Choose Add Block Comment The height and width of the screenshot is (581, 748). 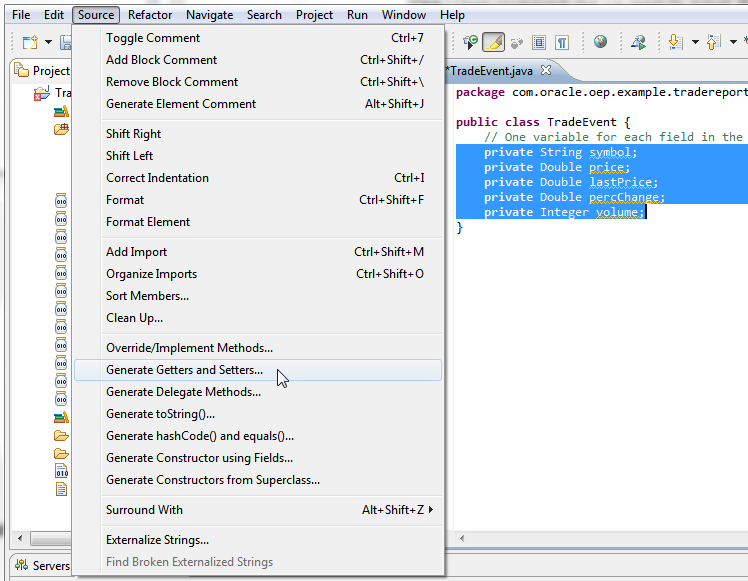pos(258,60)
